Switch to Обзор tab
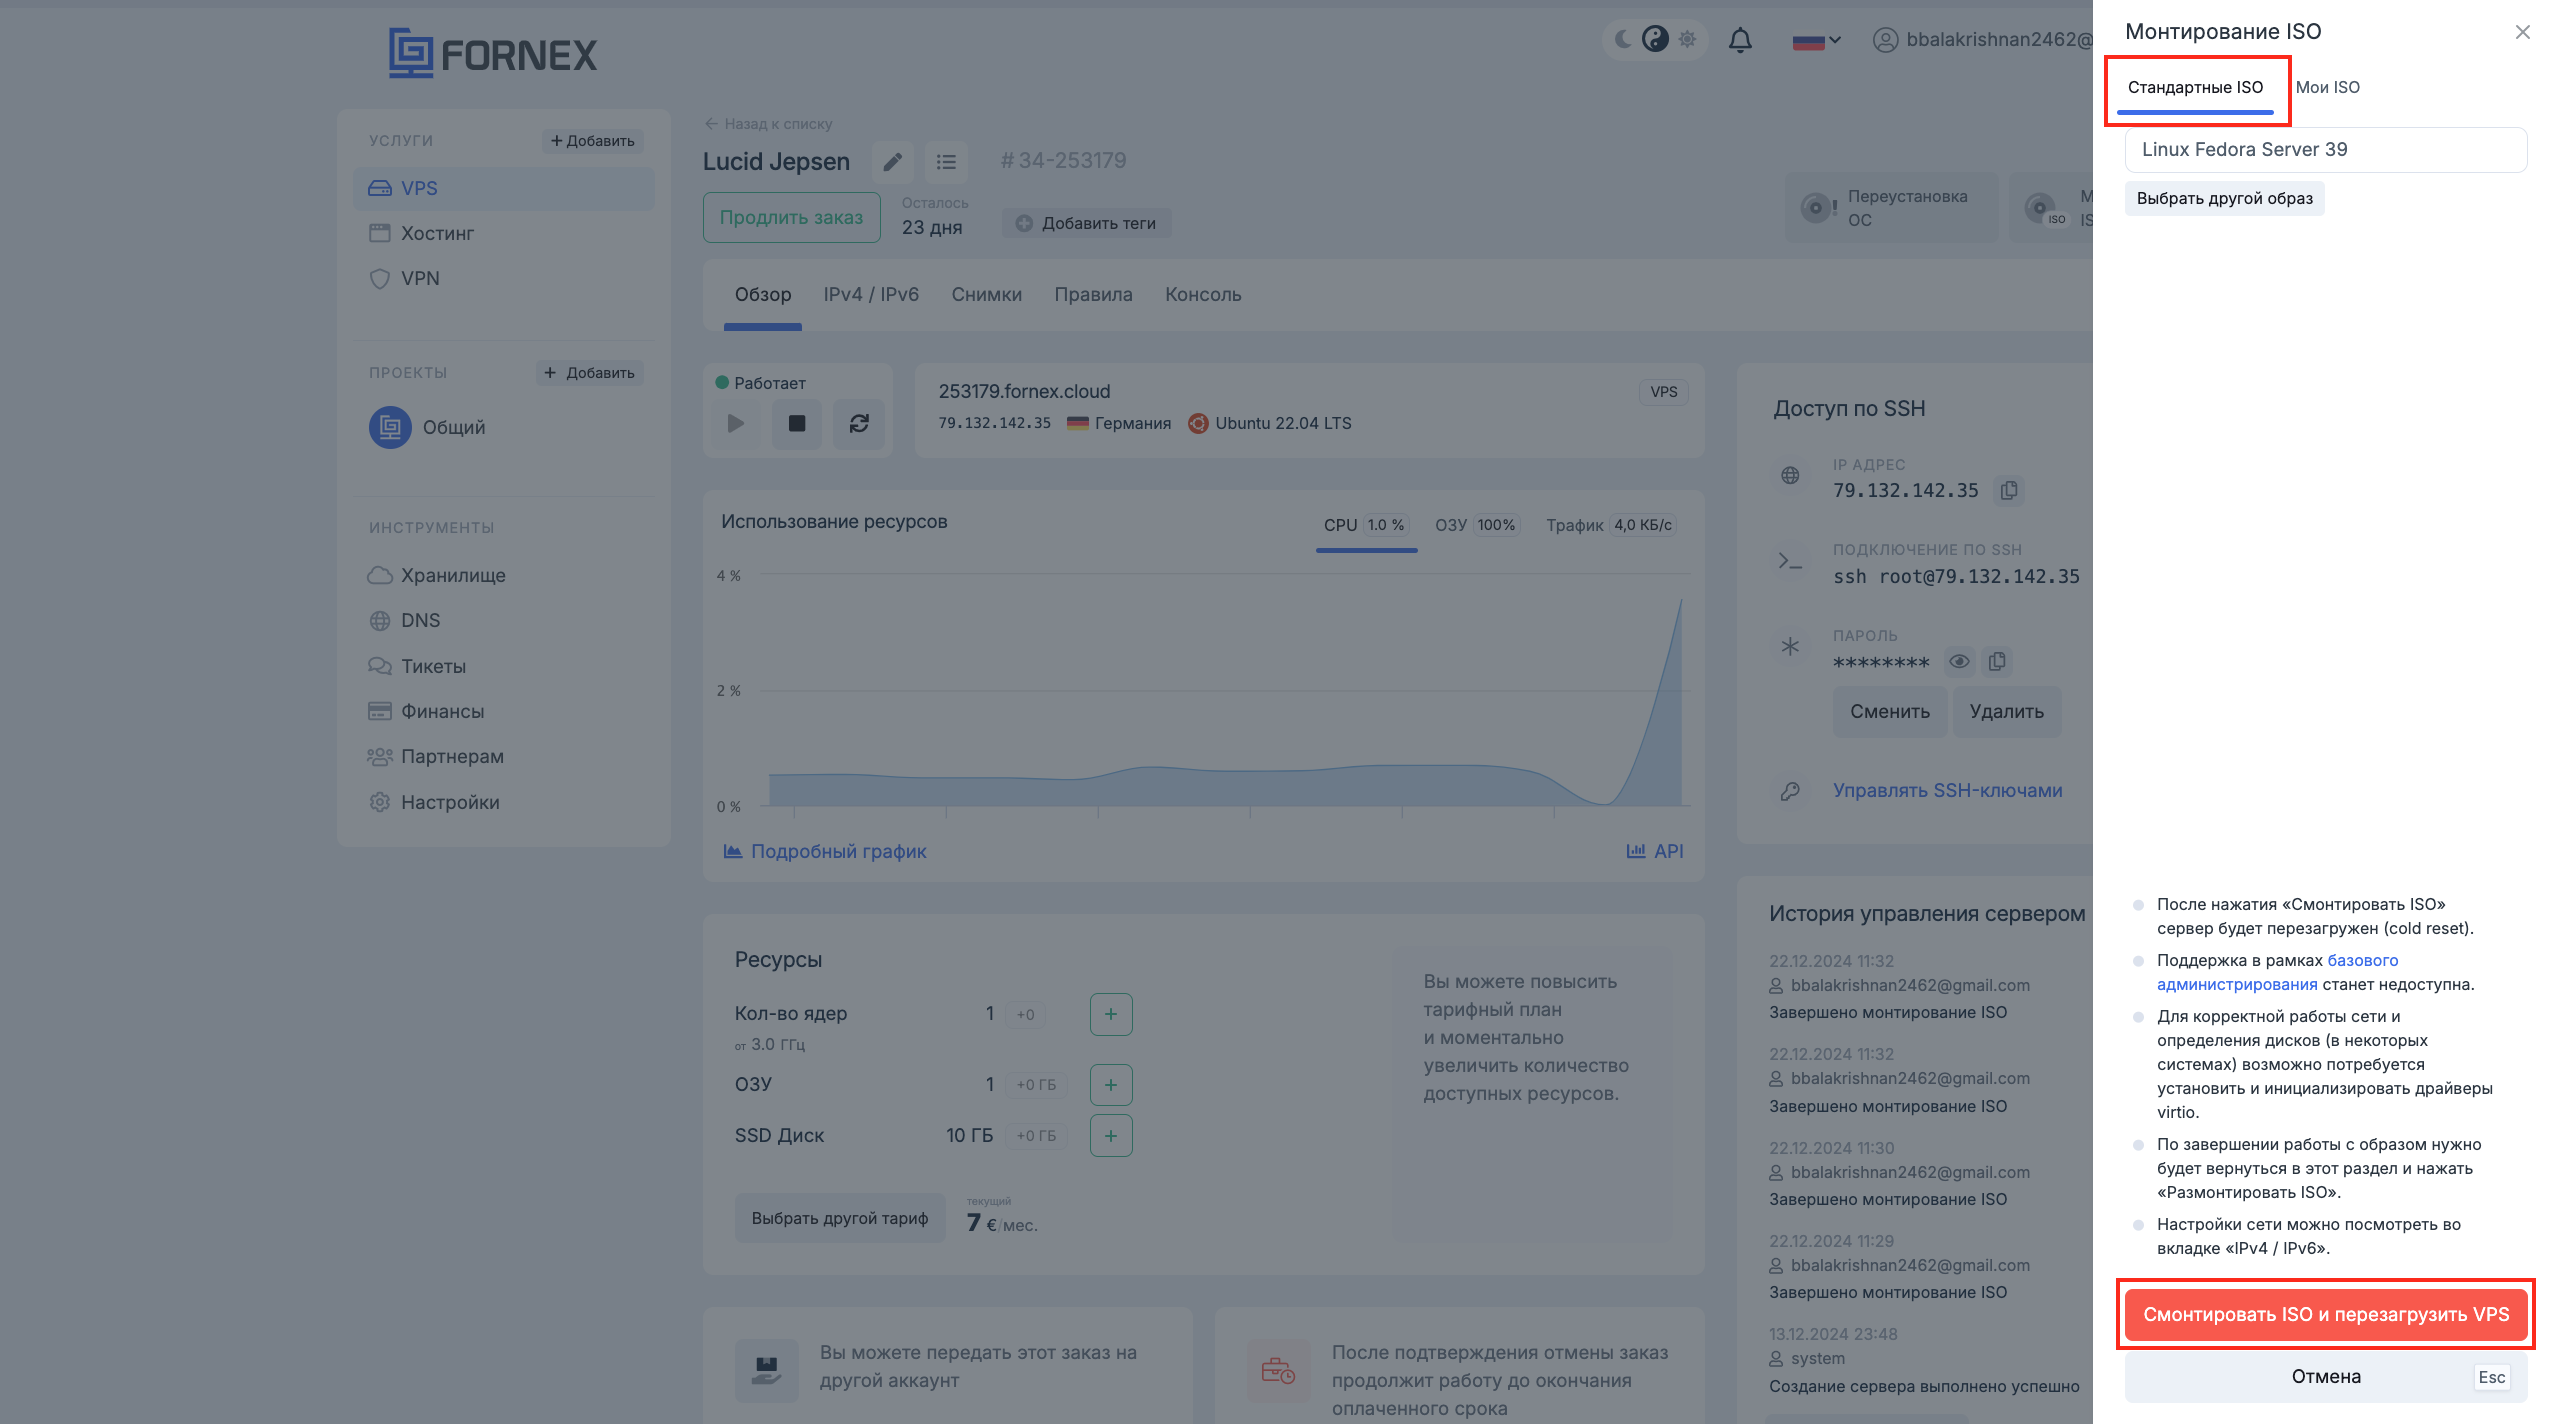 coord(763,295)
